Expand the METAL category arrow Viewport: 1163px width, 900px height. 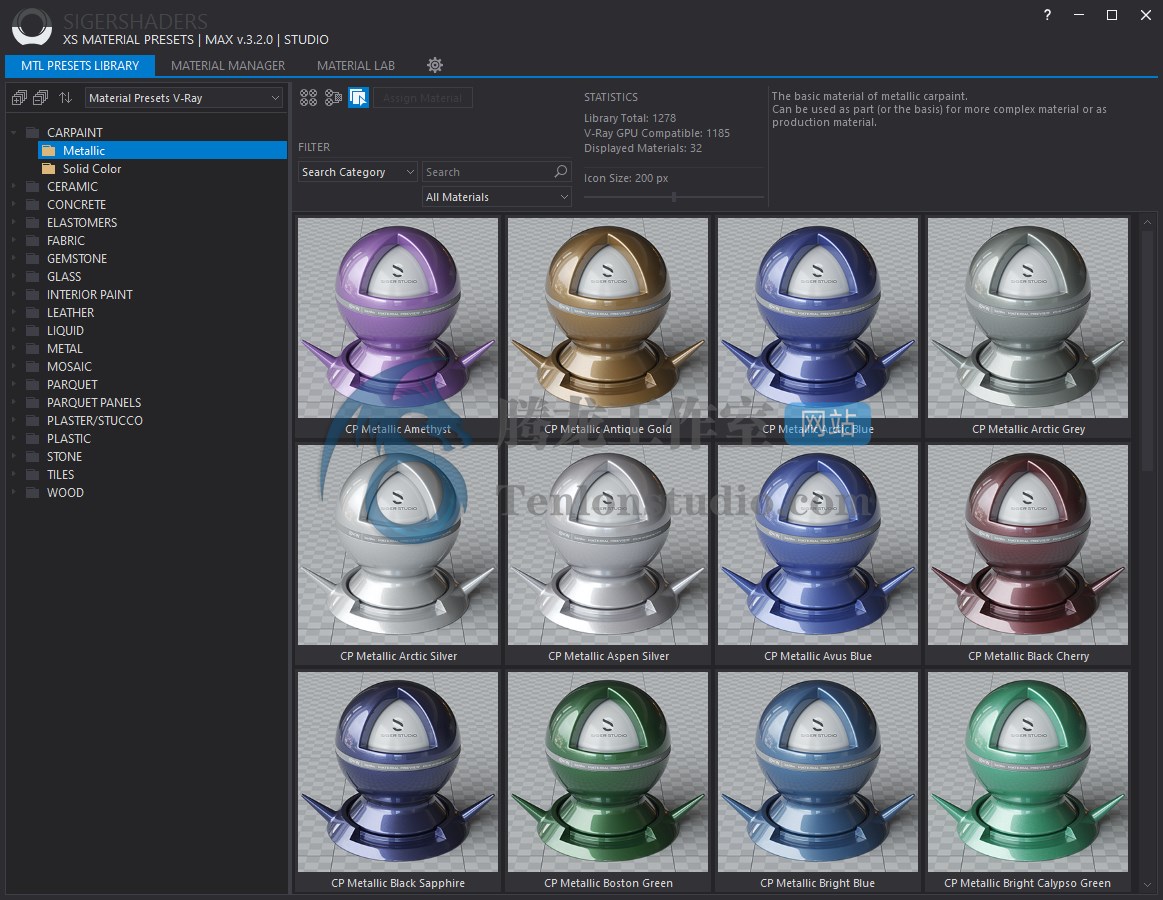[x=13, y=349]
